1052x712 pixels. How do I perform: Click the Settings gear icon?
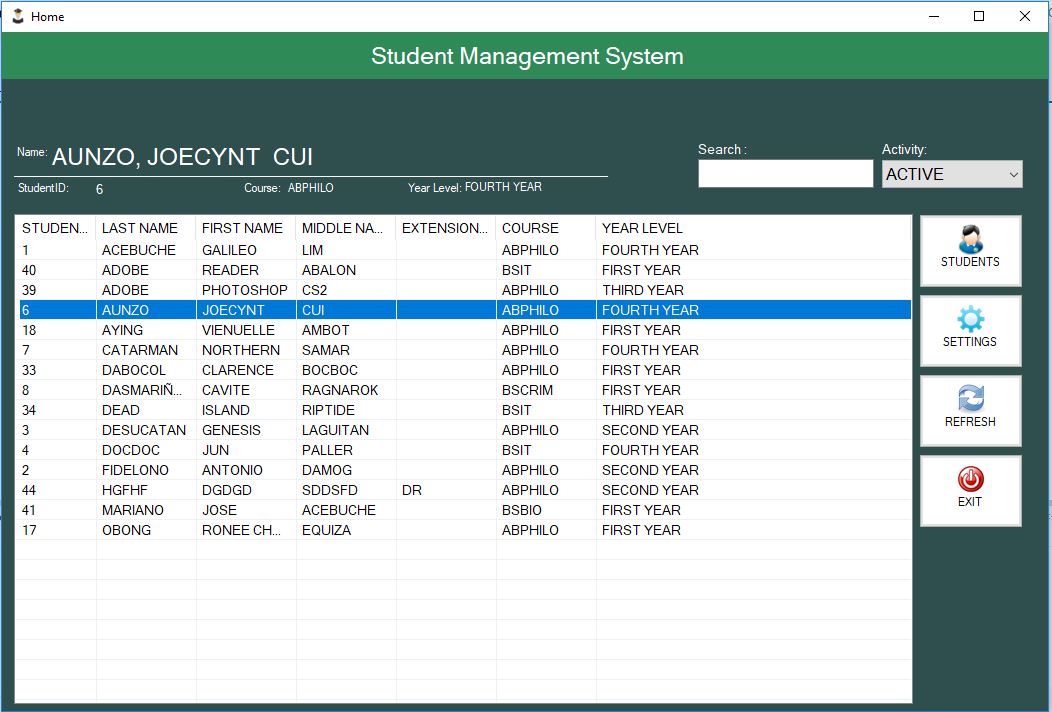point(970,320)
